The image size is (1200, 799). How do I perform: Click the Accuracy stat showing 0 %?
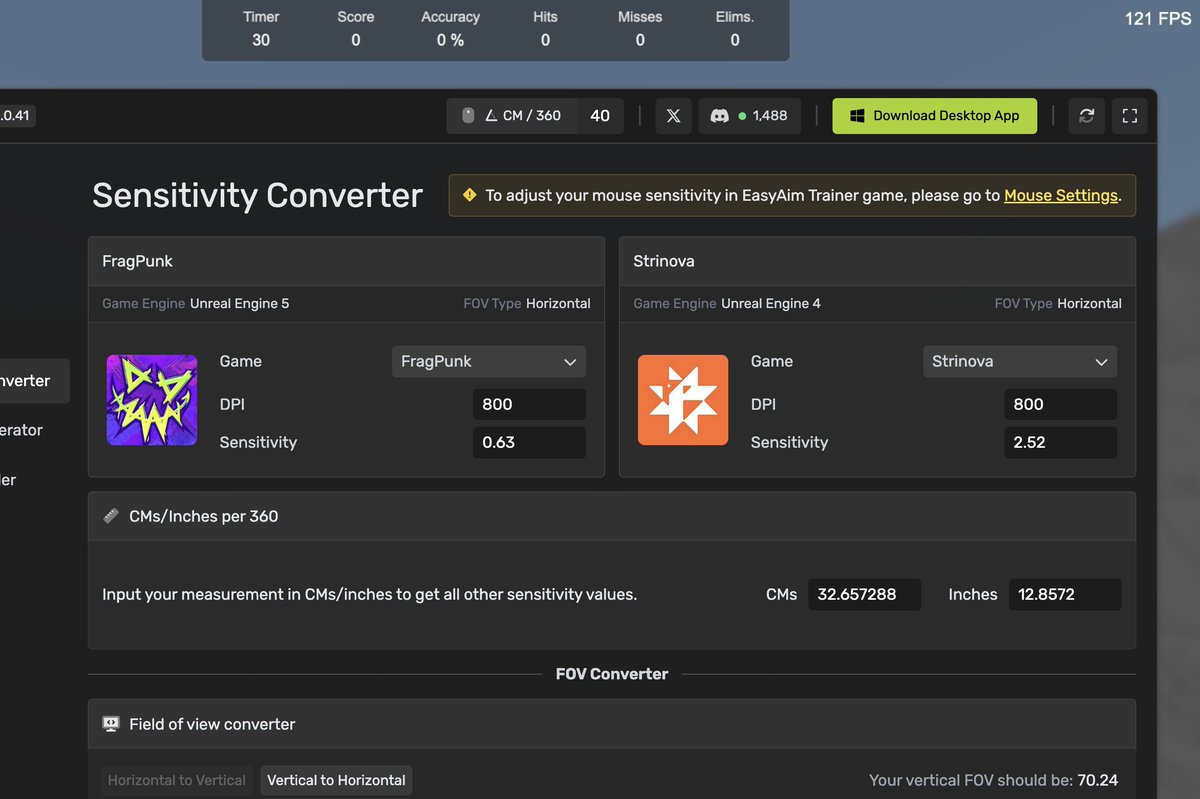(450, 29)
